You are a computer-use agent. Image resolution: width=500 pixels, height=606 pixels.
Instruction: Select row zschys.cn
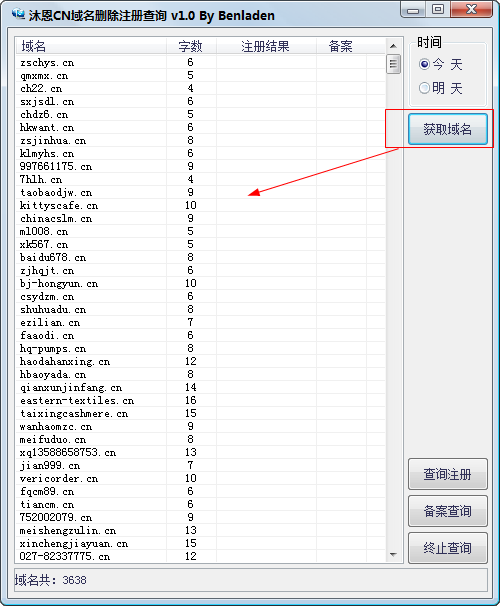click(201, 63)
